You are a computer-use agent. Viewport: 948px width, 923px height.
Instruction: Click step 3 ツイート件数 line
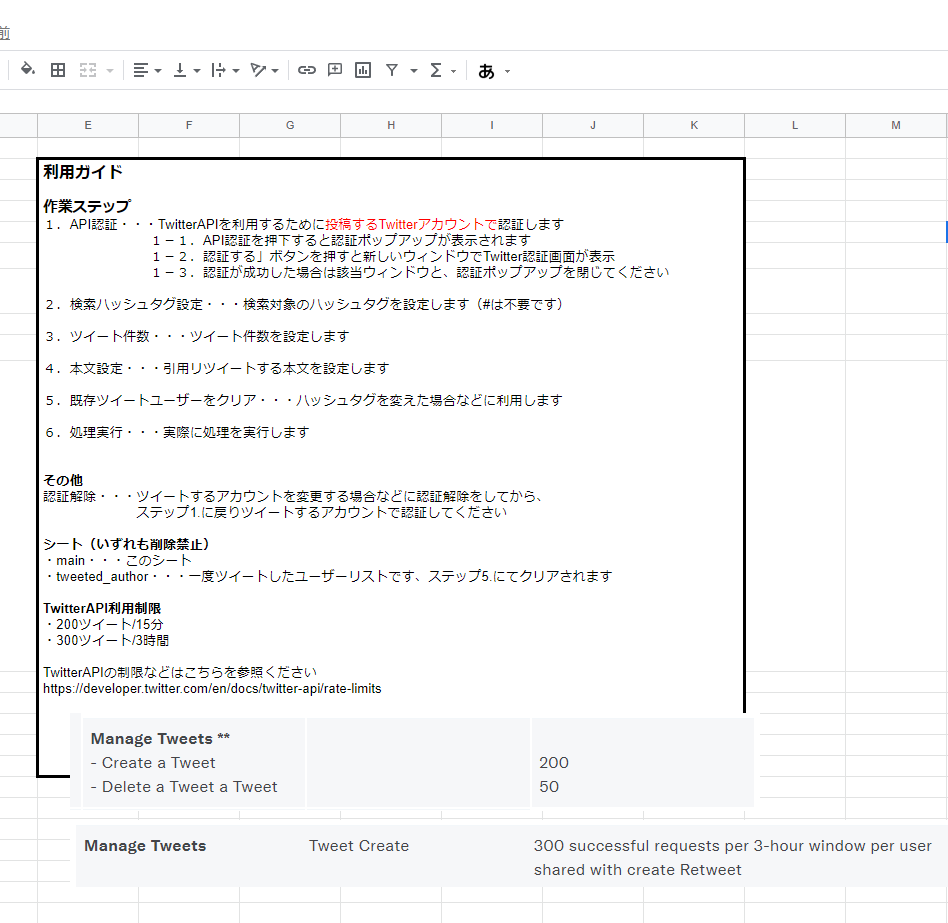(198, 336)
